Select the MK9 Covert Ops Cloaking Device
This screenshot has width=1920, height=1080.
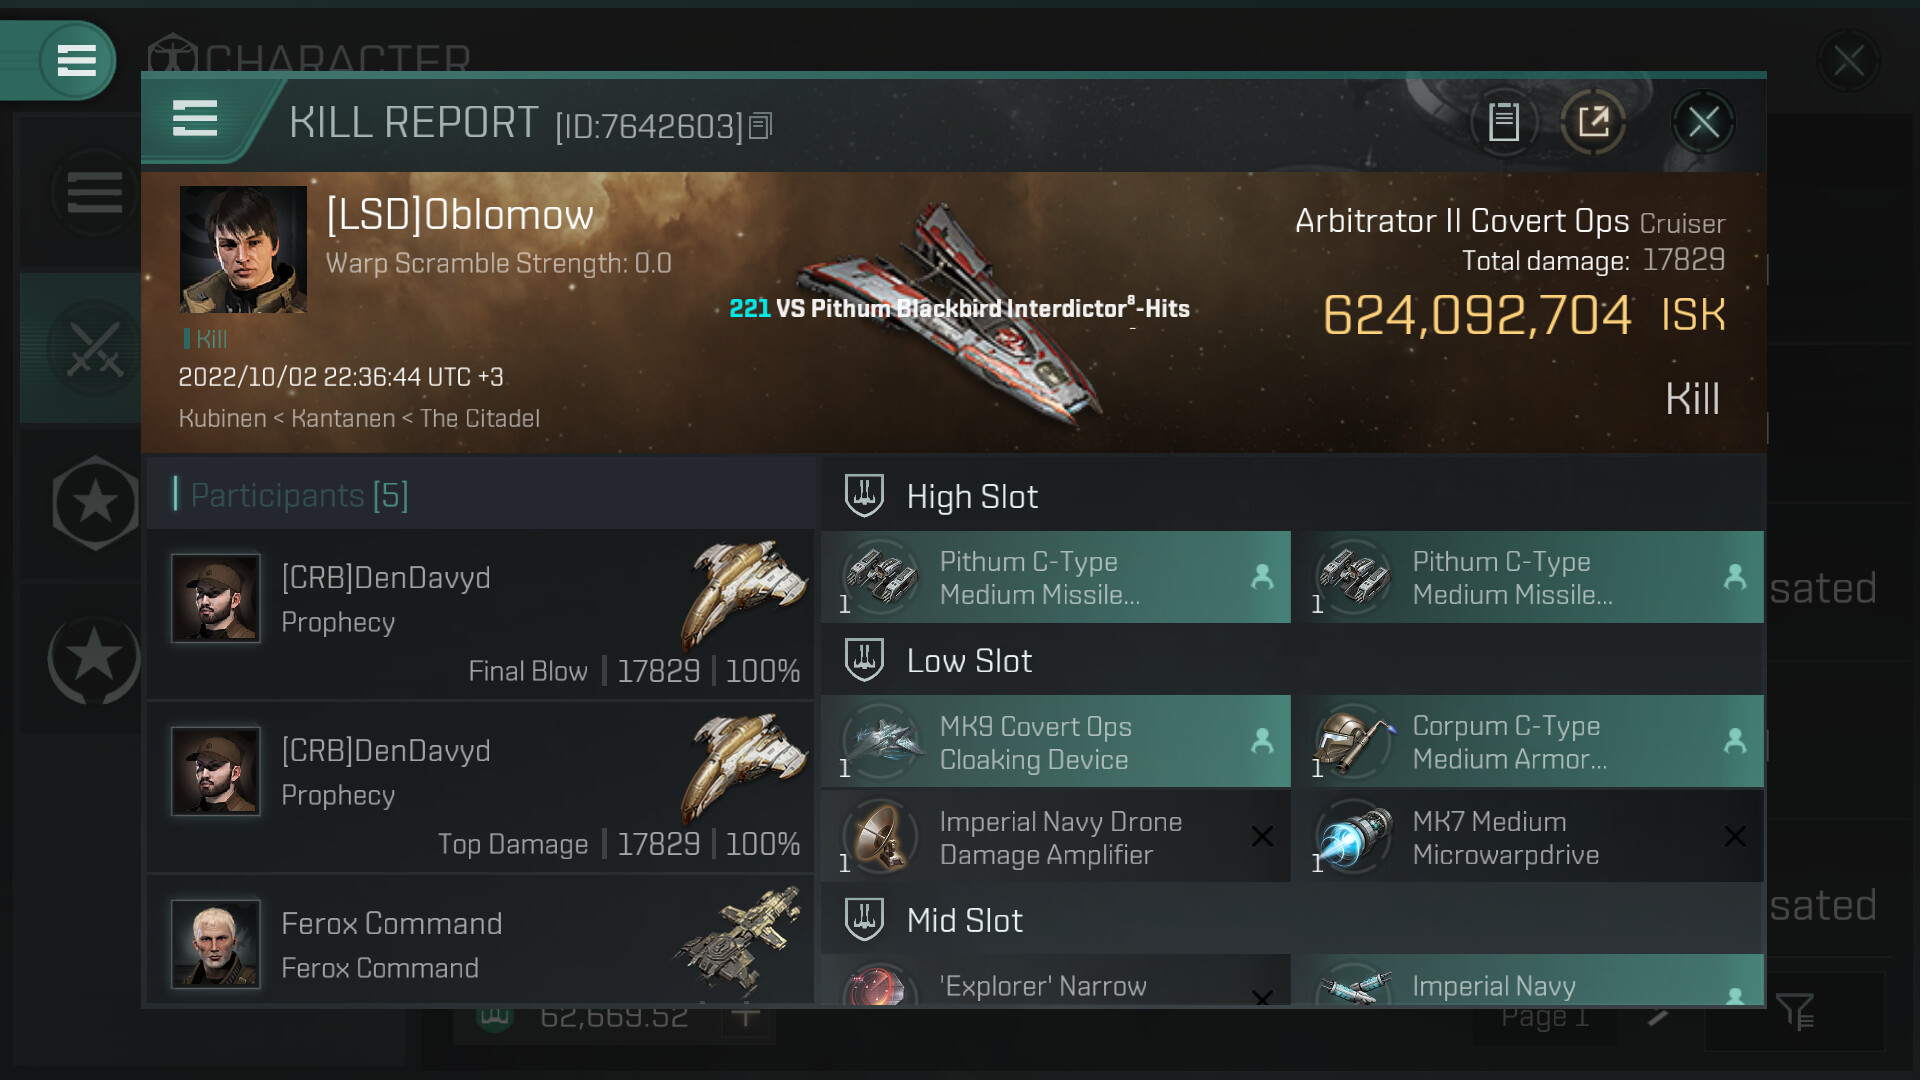point(1056,741)
